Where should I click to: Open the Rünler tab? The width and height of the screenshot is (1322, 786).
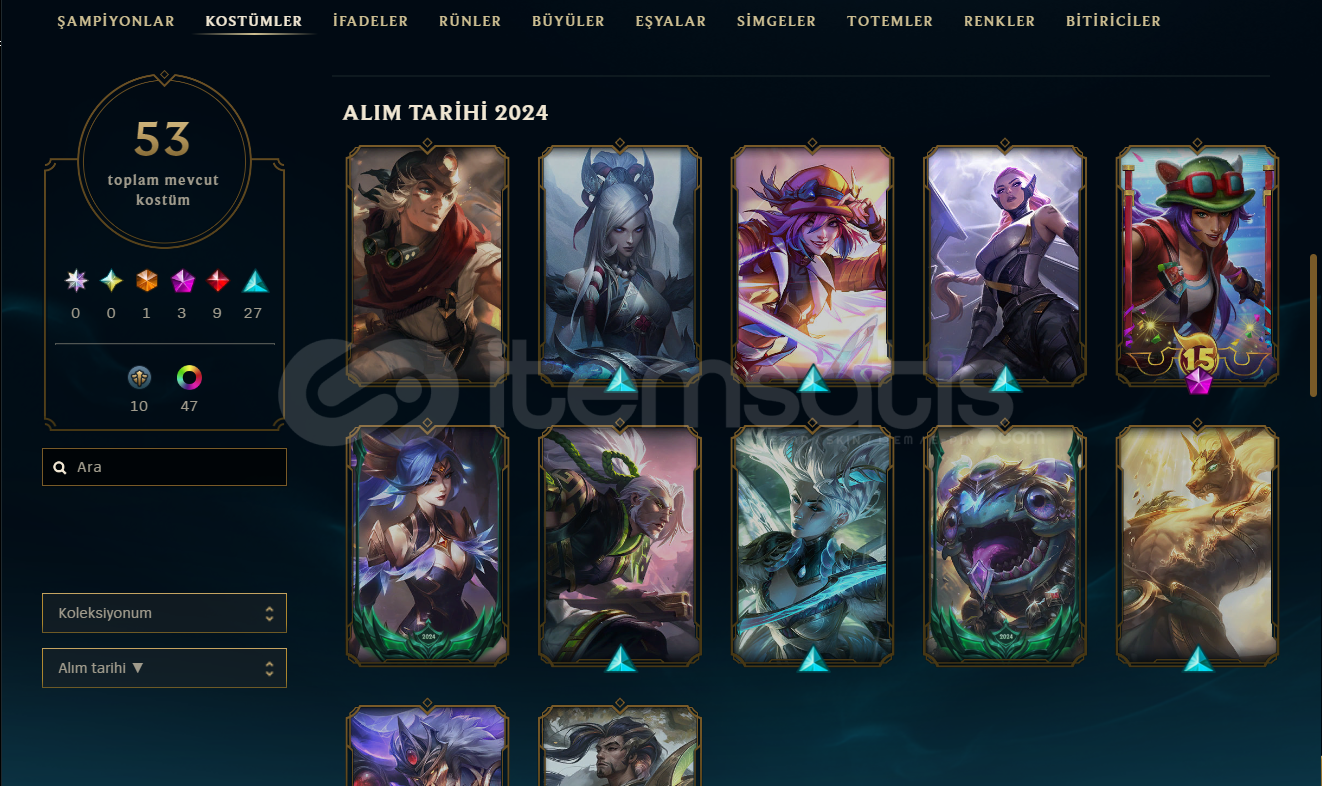coord(470,21)
